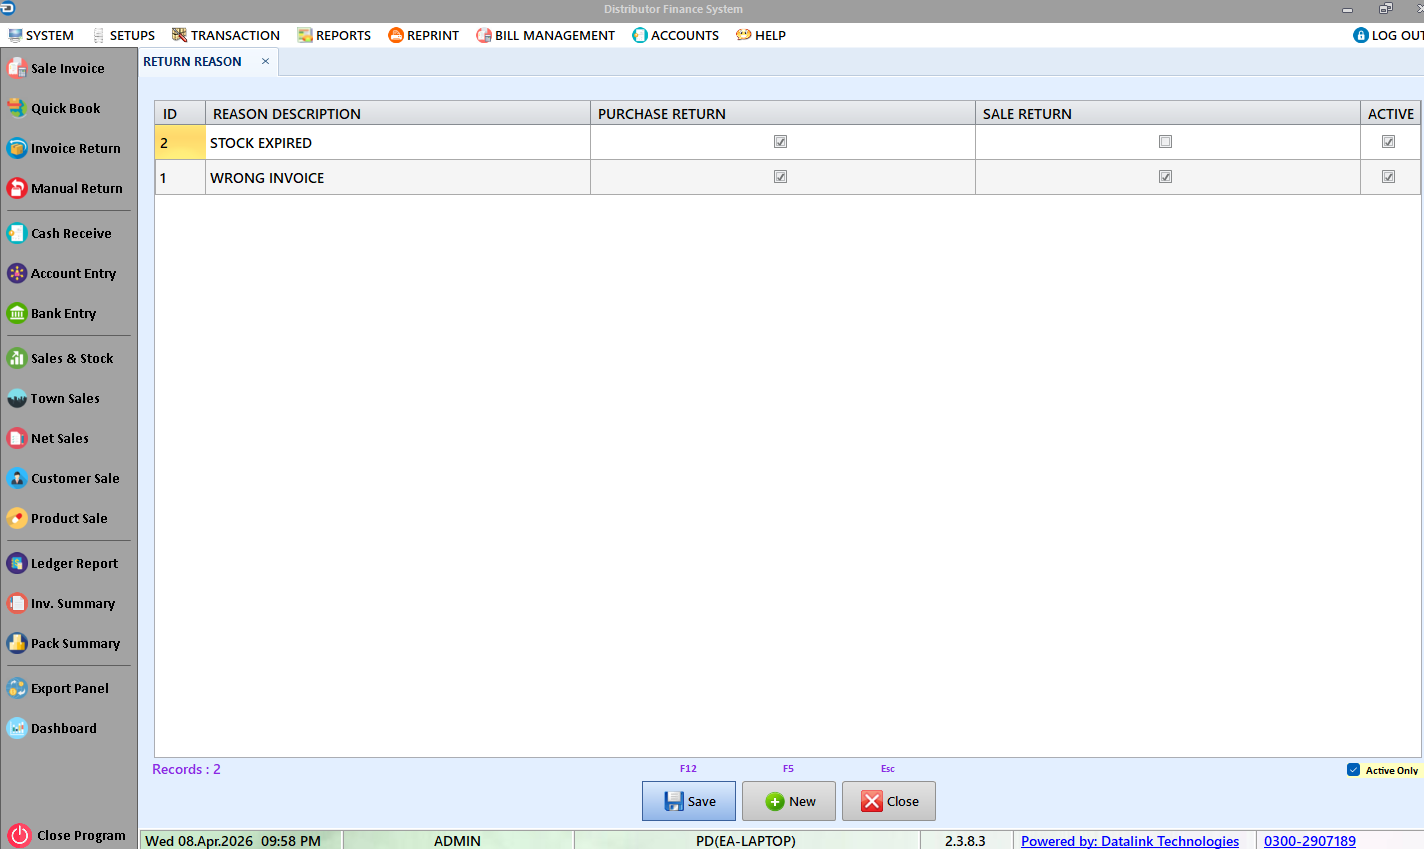Toggle Purchase Return for STOCK EXPIRED

[781, 142]
